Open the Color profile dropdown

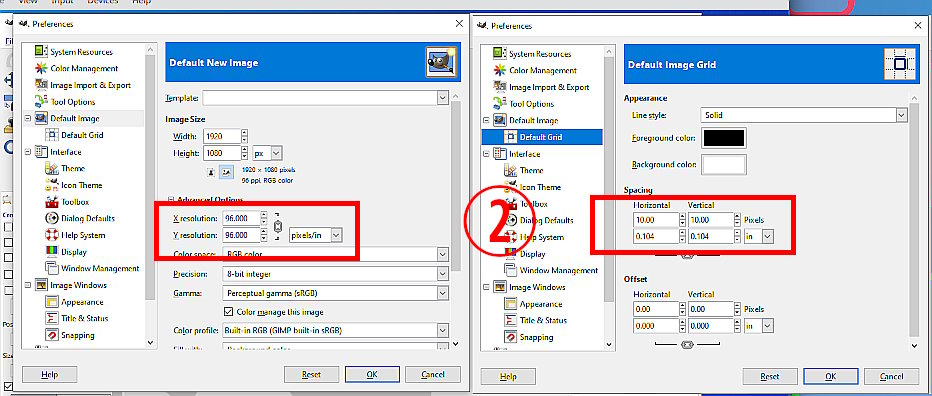335,330
